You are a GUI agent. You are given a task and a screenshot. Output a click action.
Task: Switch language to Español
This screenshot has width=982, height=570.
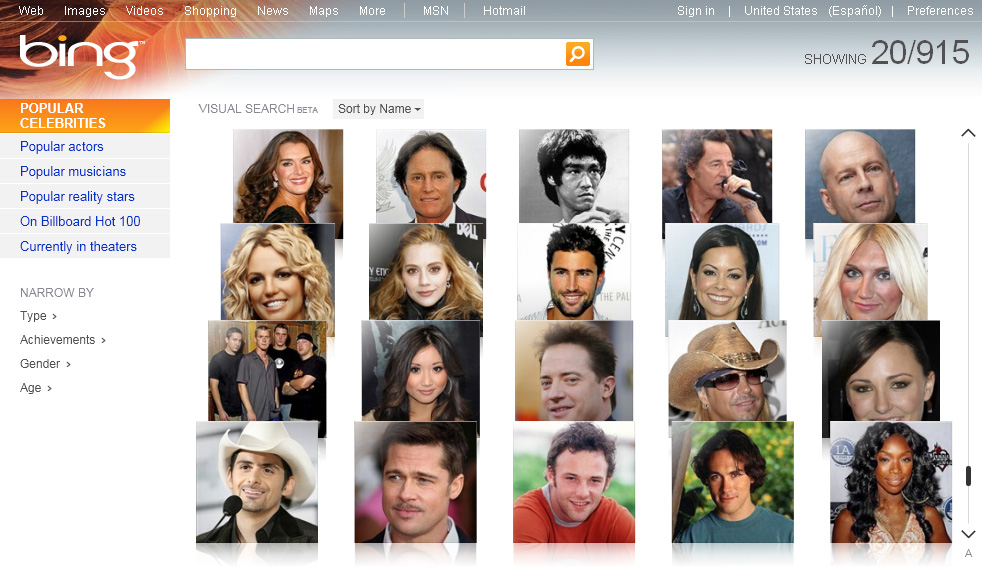pos(854,11)
